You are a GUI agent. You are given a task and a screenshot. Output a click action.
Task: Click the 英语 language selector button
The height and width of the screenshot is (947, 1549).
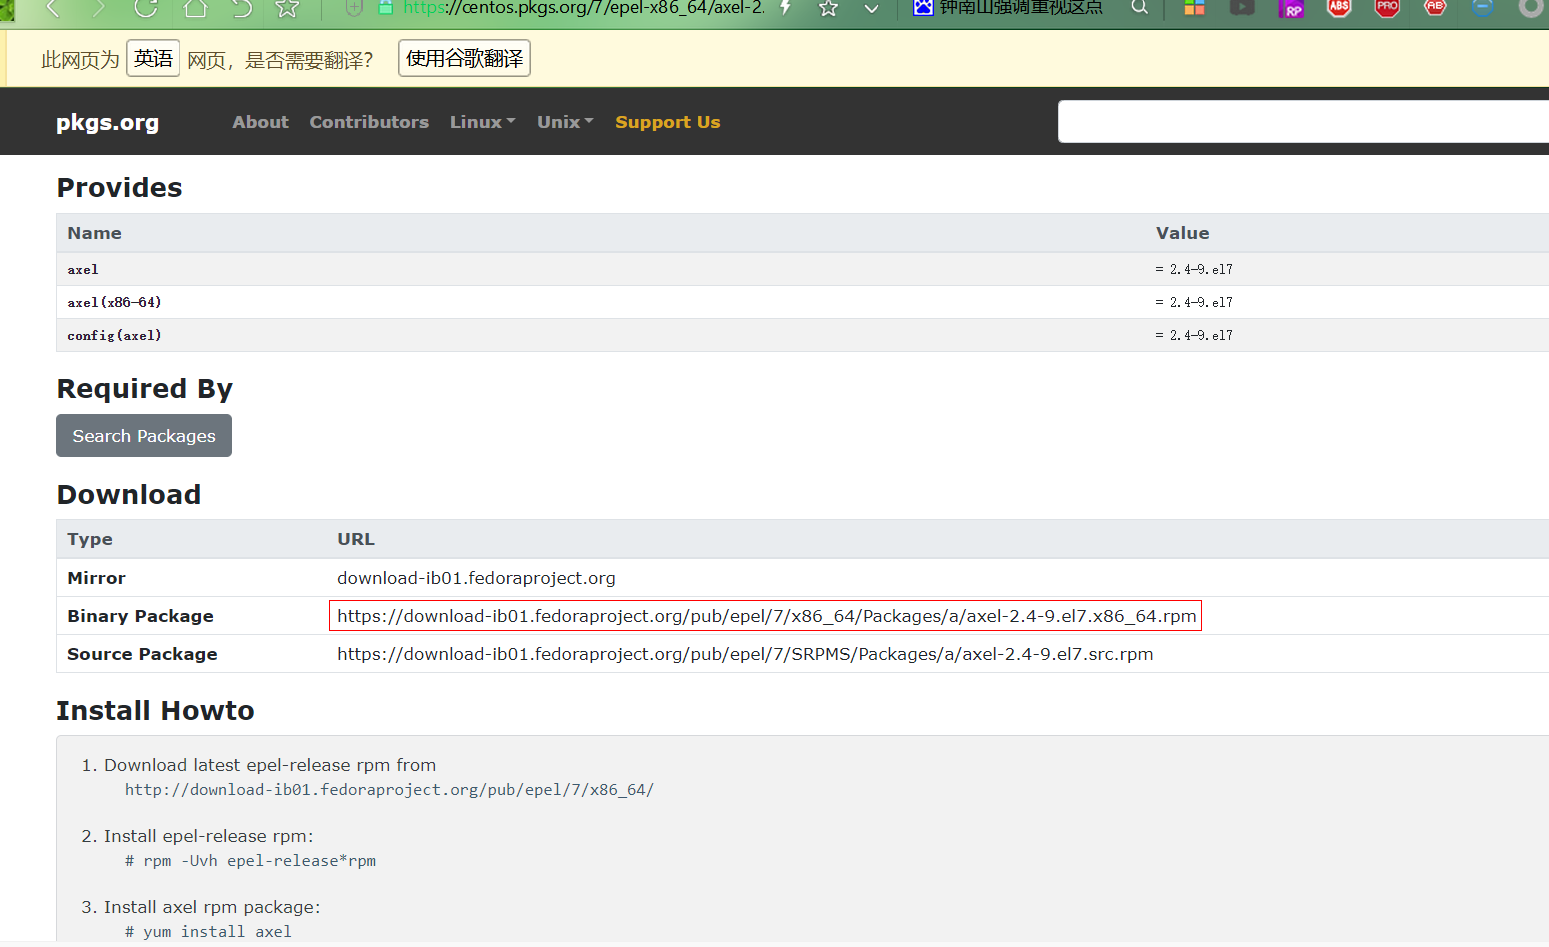coord(153,58)
